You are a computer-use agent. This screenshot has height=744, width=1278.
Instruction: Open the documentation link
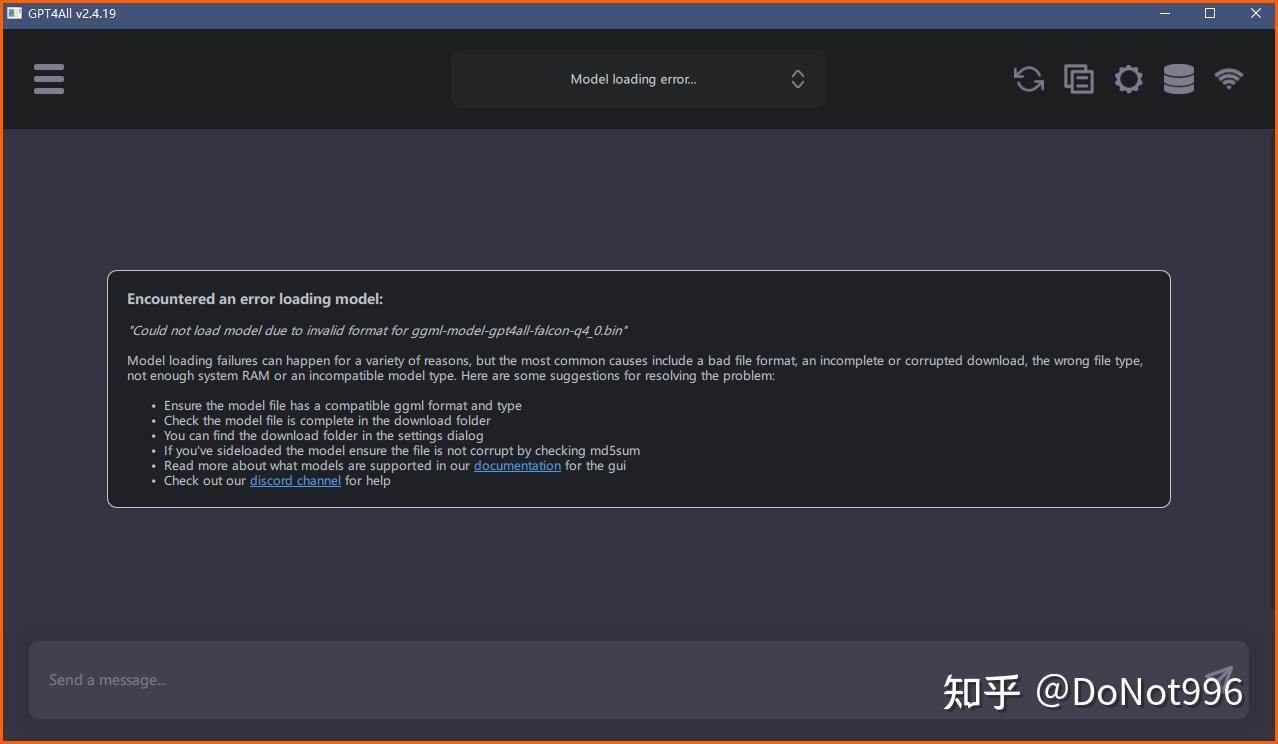tap(517, 465)
